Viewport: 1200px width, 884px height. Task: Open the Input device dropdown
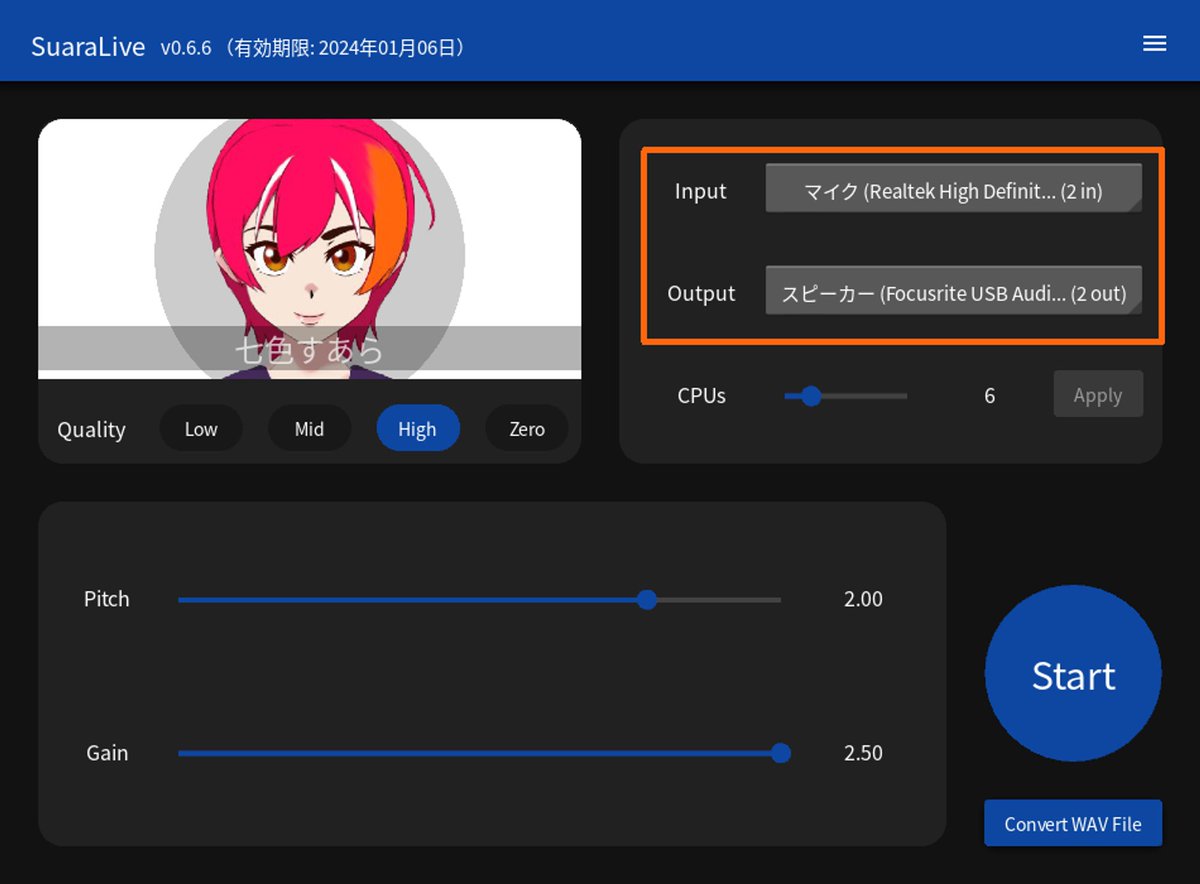point(953,188)
